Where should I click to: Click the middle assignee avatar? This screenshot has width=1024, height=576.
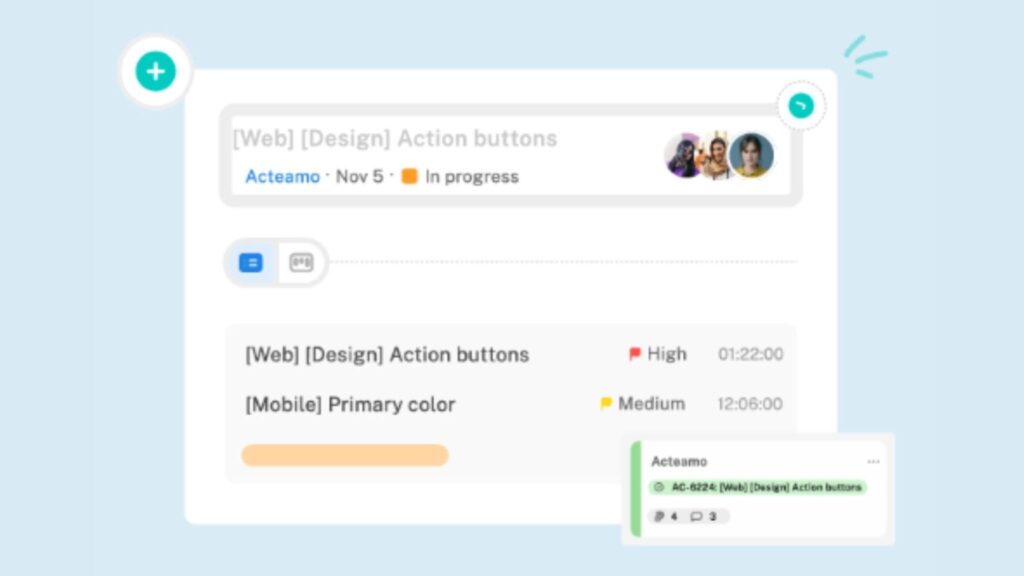click(716, 155)
